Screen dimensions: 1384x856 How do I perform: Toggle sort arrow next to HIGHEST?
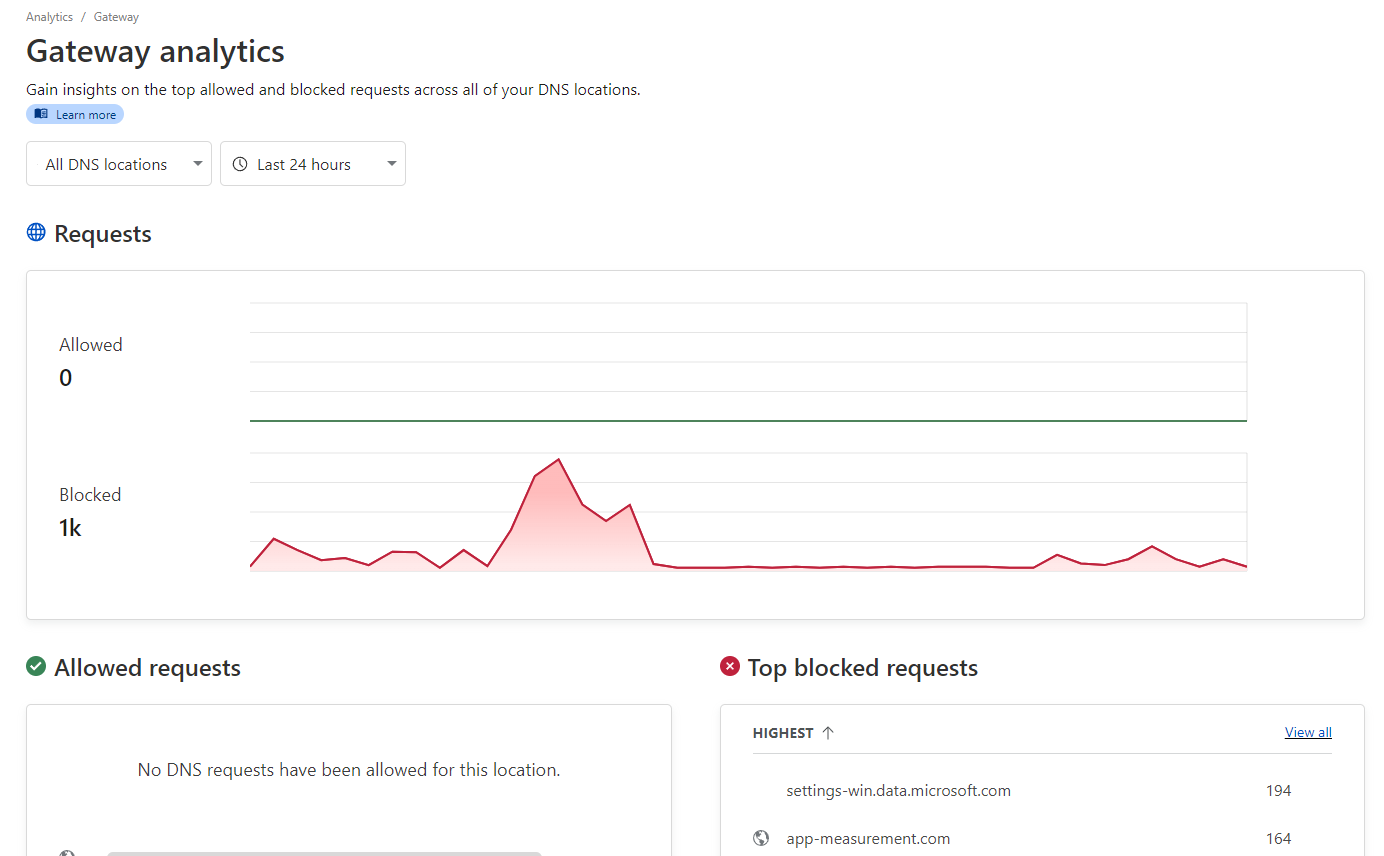828,733
